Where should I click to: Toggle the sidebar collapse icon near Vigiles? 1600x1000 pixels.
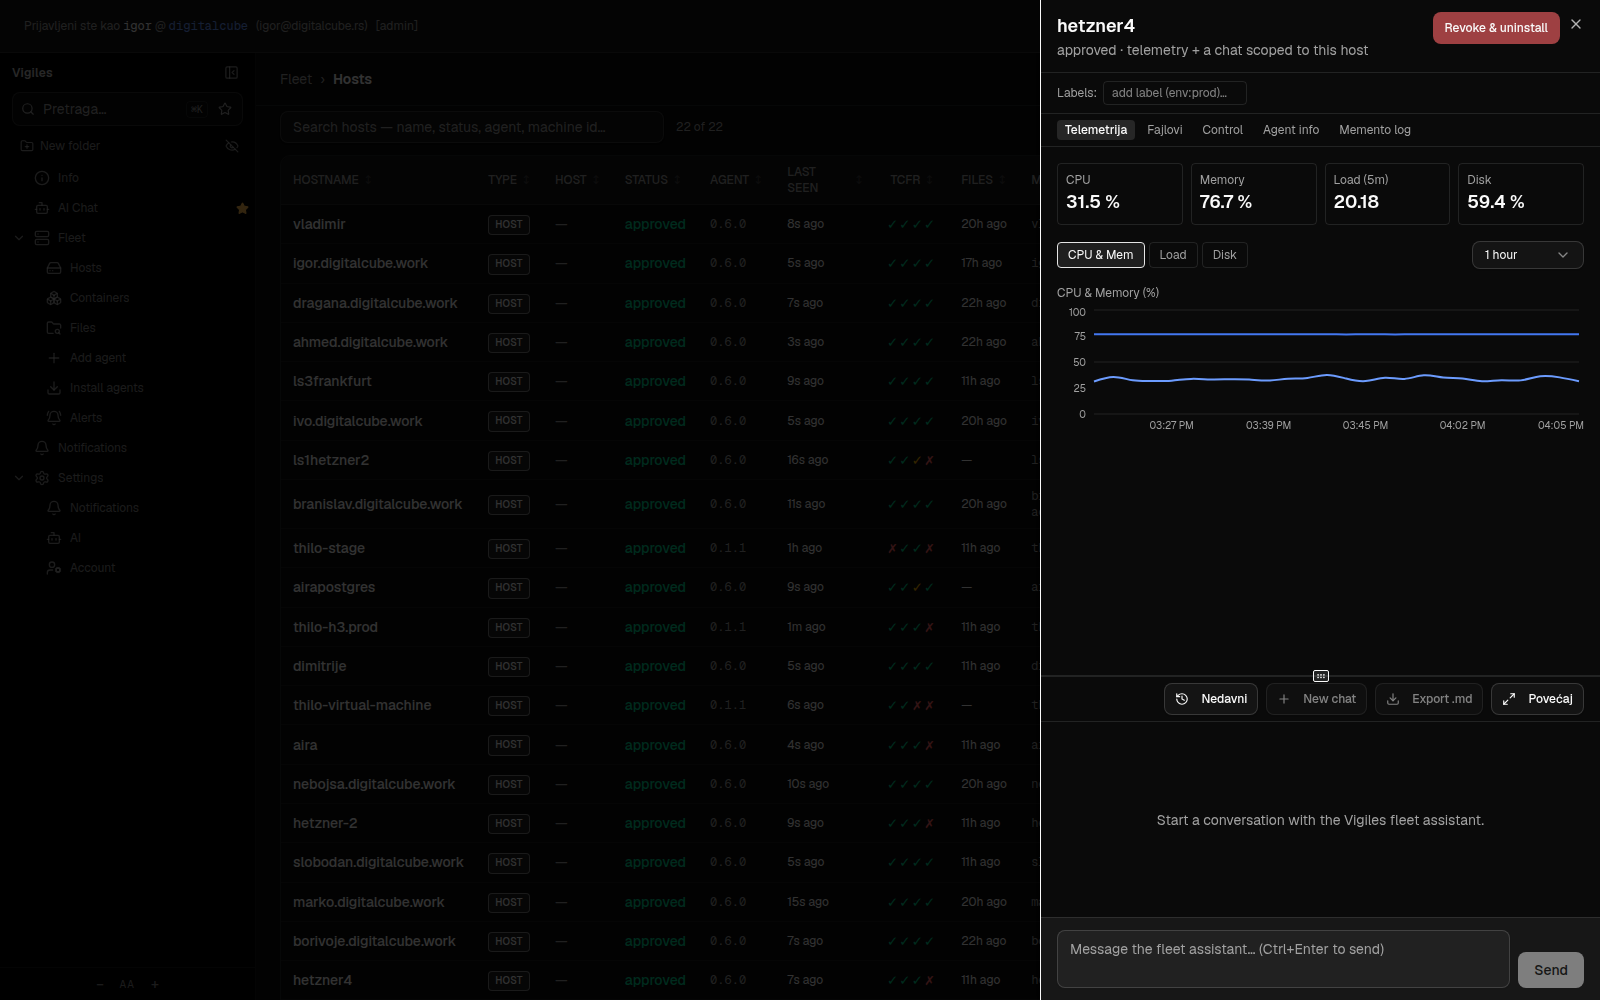pos(231,72)
